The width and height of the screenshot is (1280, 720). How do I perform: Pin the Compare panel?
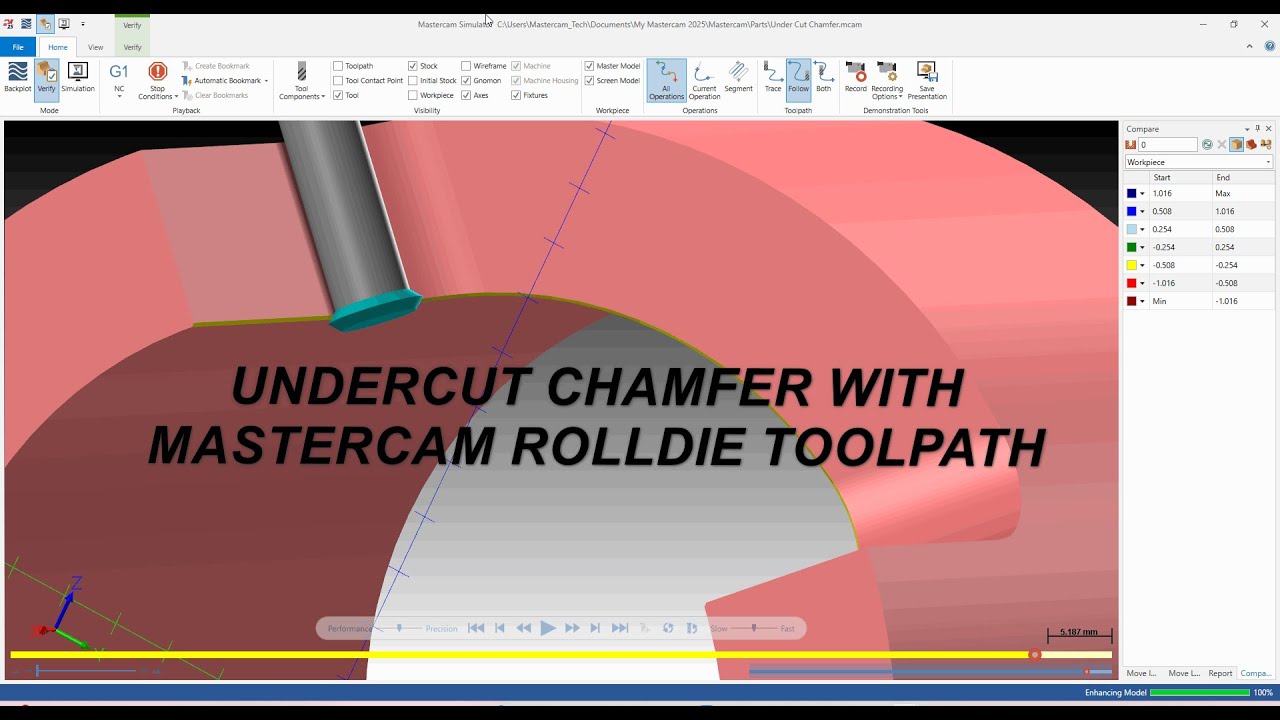tap(1258, 129)
